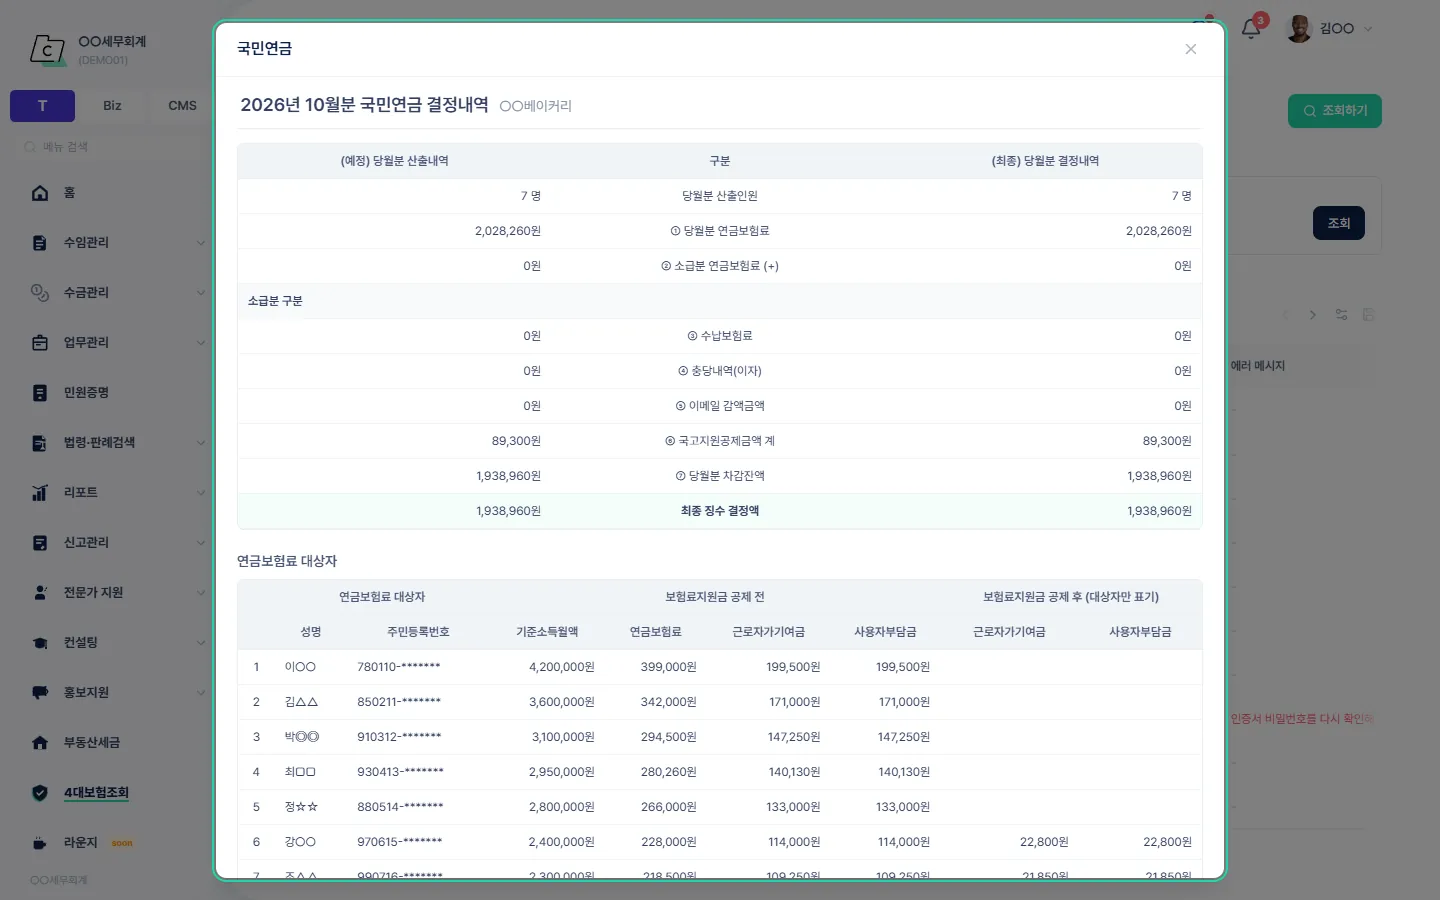Click resident number 850211-*******
The height and width of the screenshot is (900, 1440).
(399, 702)
